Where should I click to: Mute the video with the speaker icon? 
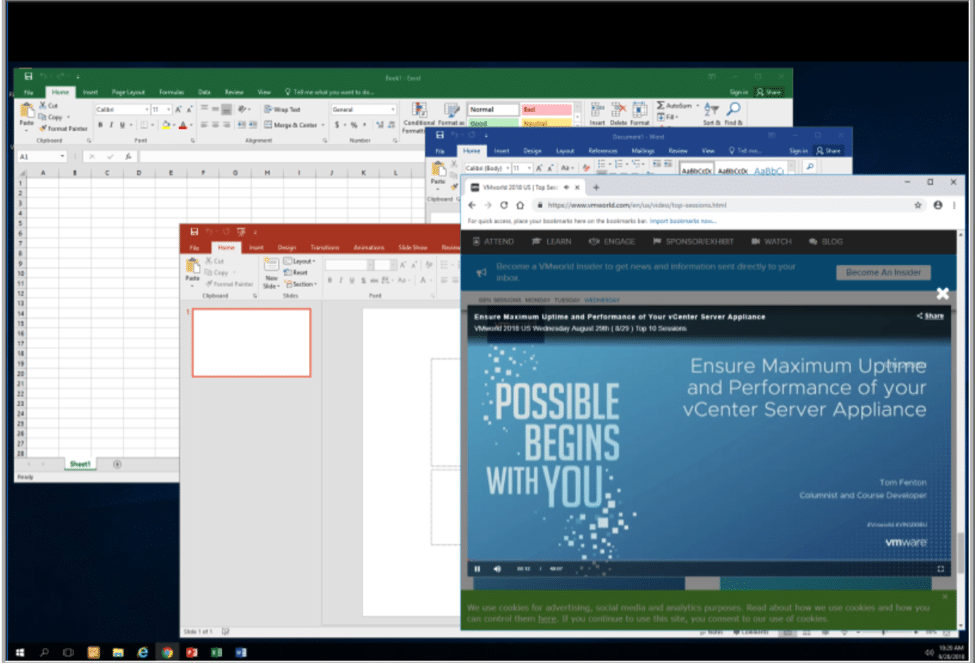[x=497, y=568]
